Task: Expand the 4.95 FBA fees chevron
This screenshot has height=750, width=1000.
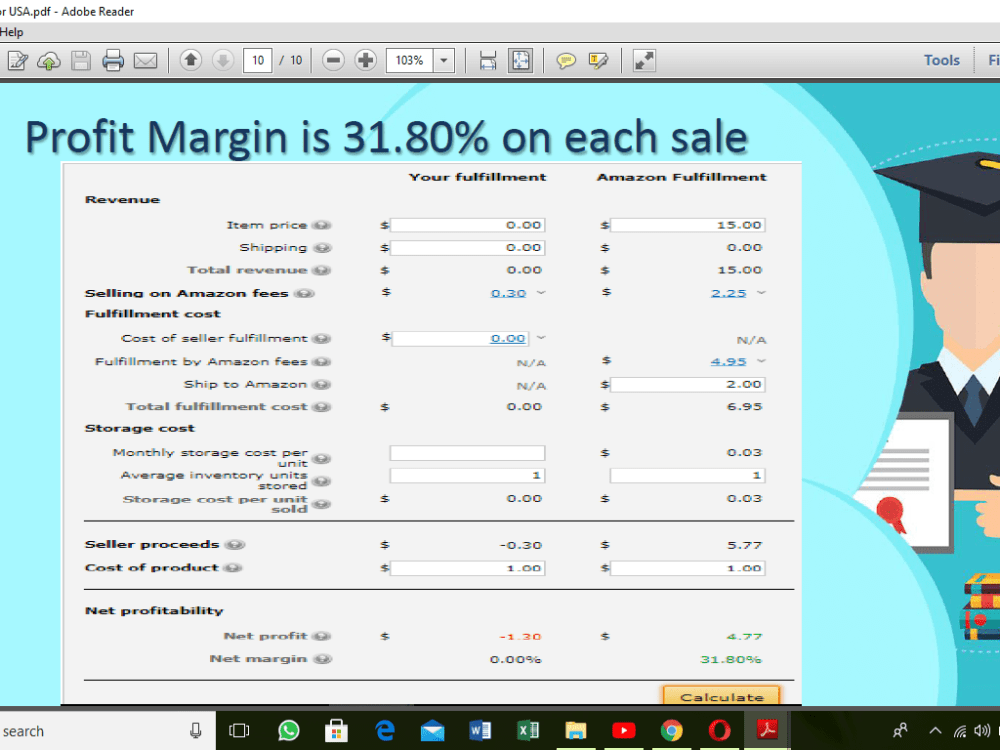Action: 761,361
